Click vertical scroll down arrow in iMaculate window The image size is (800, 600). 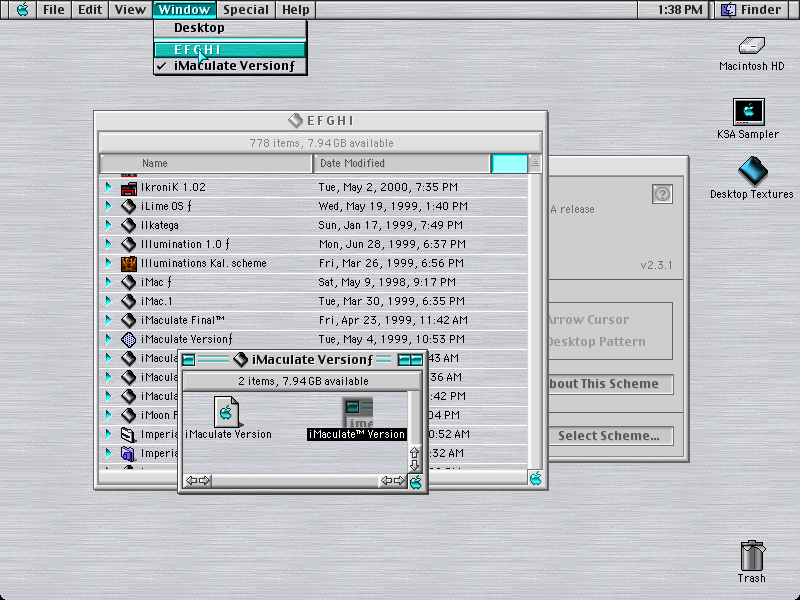414,465
